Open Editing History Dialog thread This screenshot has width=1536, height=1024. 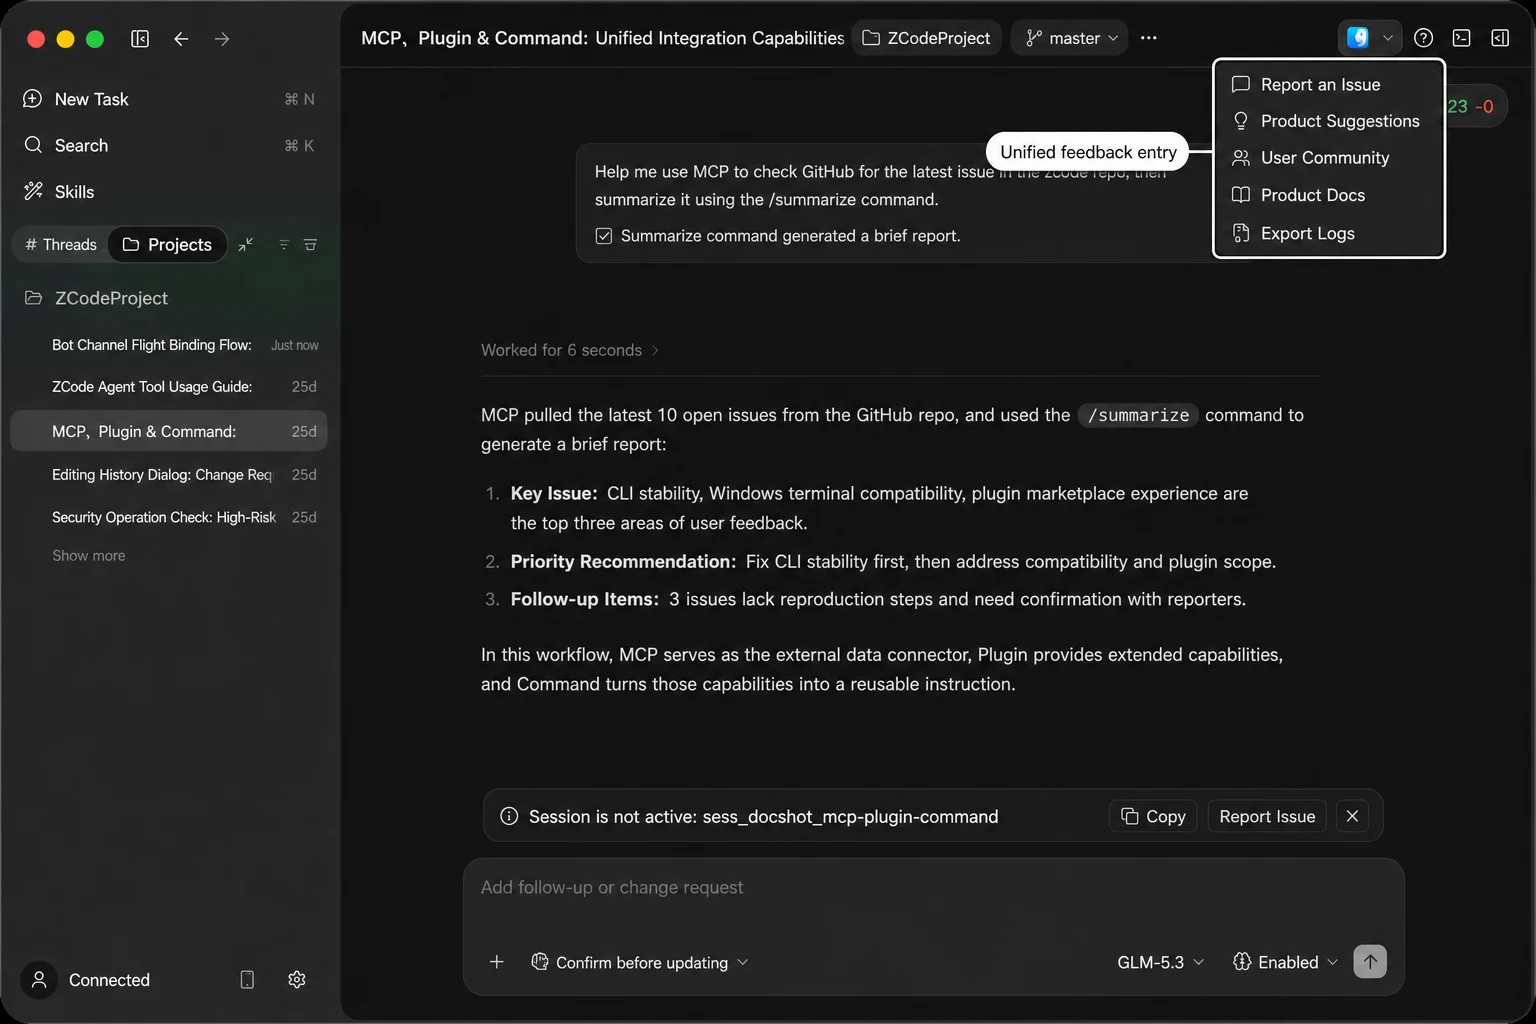[169, 475]
